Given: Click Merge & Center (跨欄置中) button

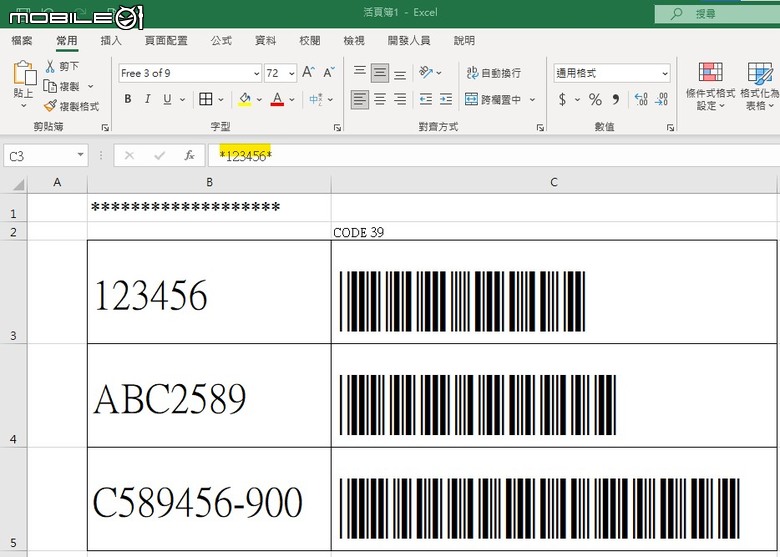Looking at the screenshot, I should tap(492, 99).
